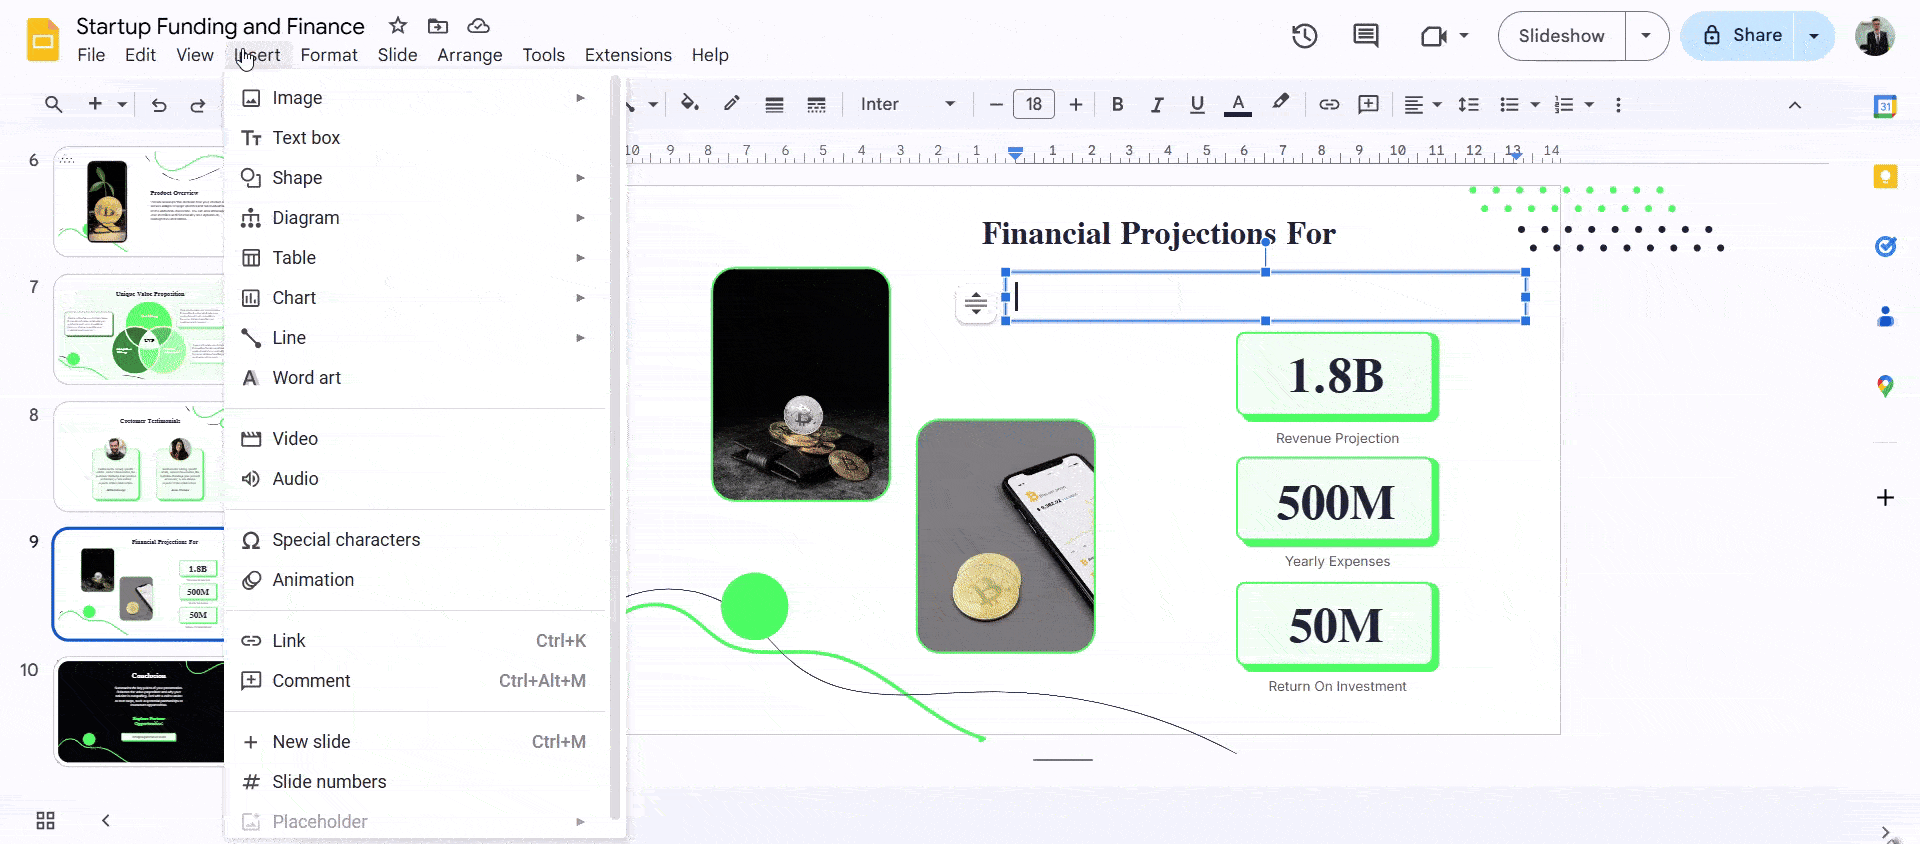Open the Inter font family dropdown

pos(907,104)
